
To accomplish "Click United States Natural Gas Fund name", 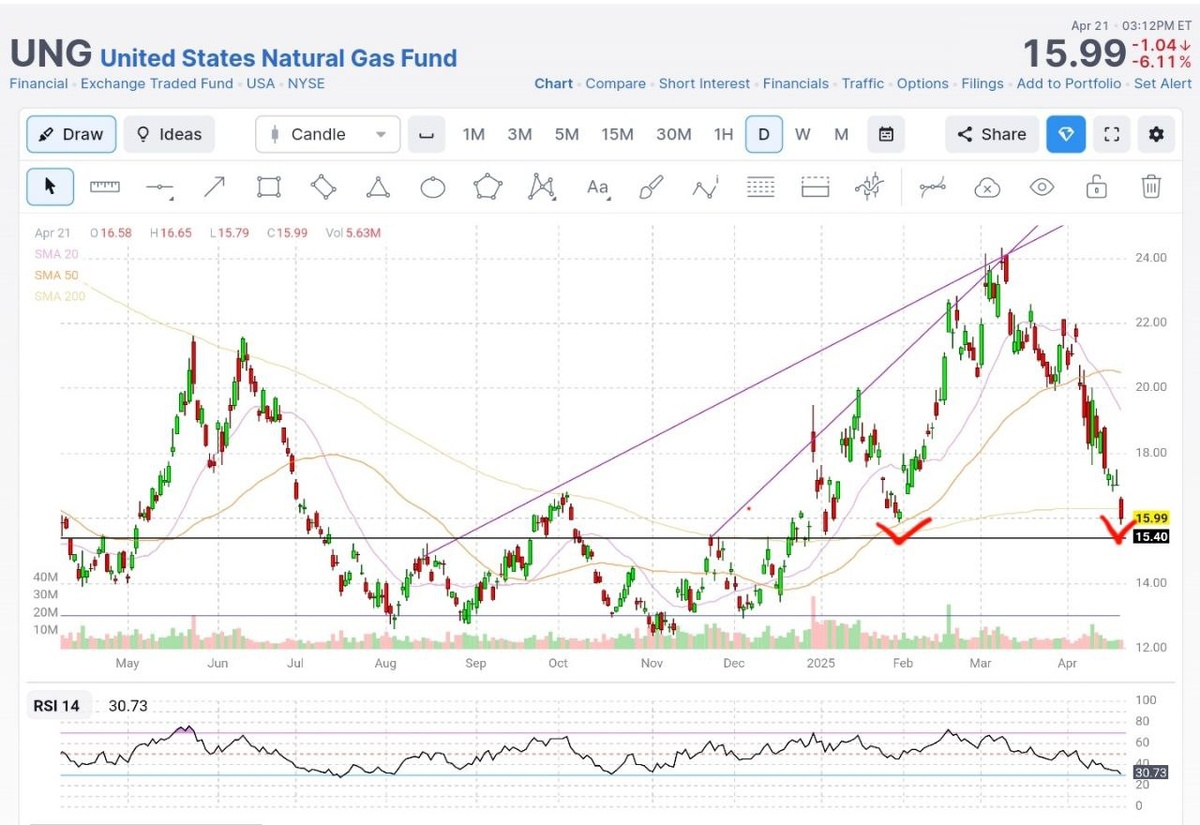I will (279, 58).
